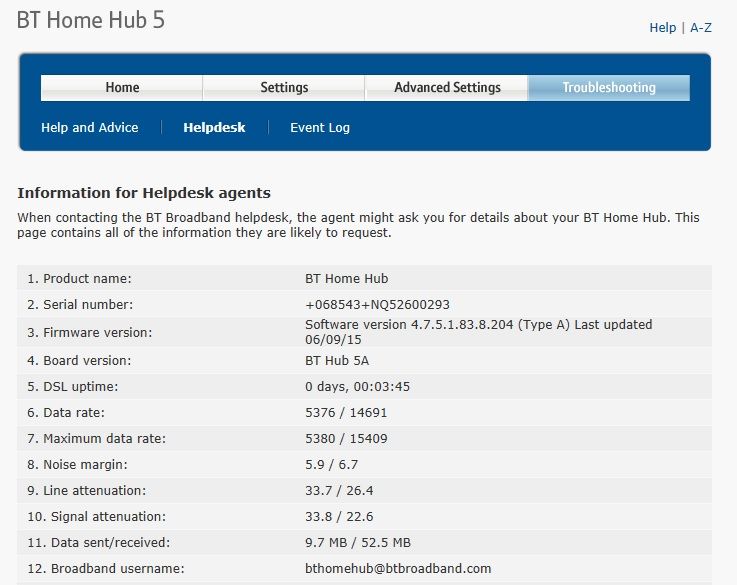Select the 'BT Home Hub' product value
The height and width of the screenshot is (585, 737).
tap(346, 279)
